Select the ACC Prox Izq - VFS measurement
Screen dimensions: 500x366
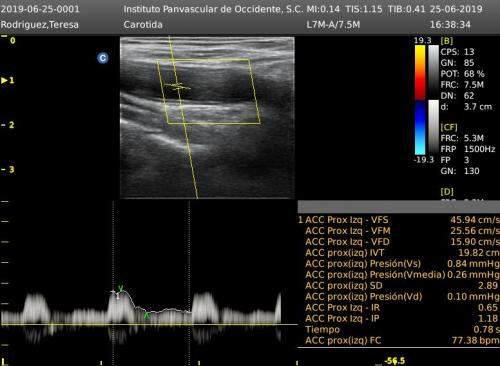coord(399,220)
